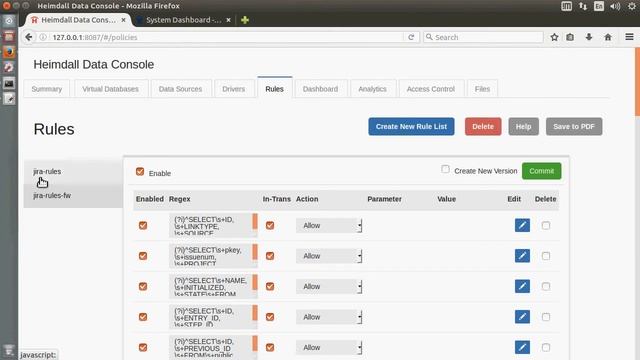Open system volume indicator

point(615,6)
